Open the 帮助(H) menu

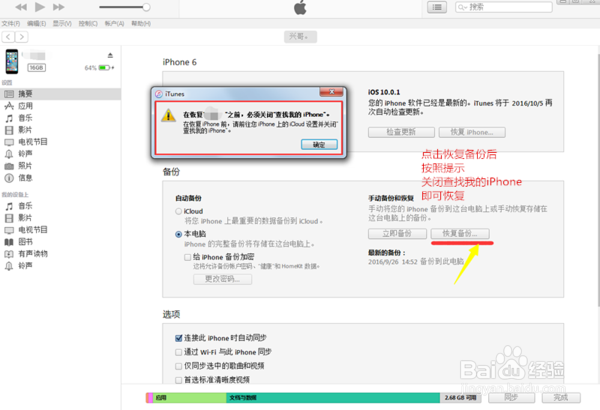(141, 24)
